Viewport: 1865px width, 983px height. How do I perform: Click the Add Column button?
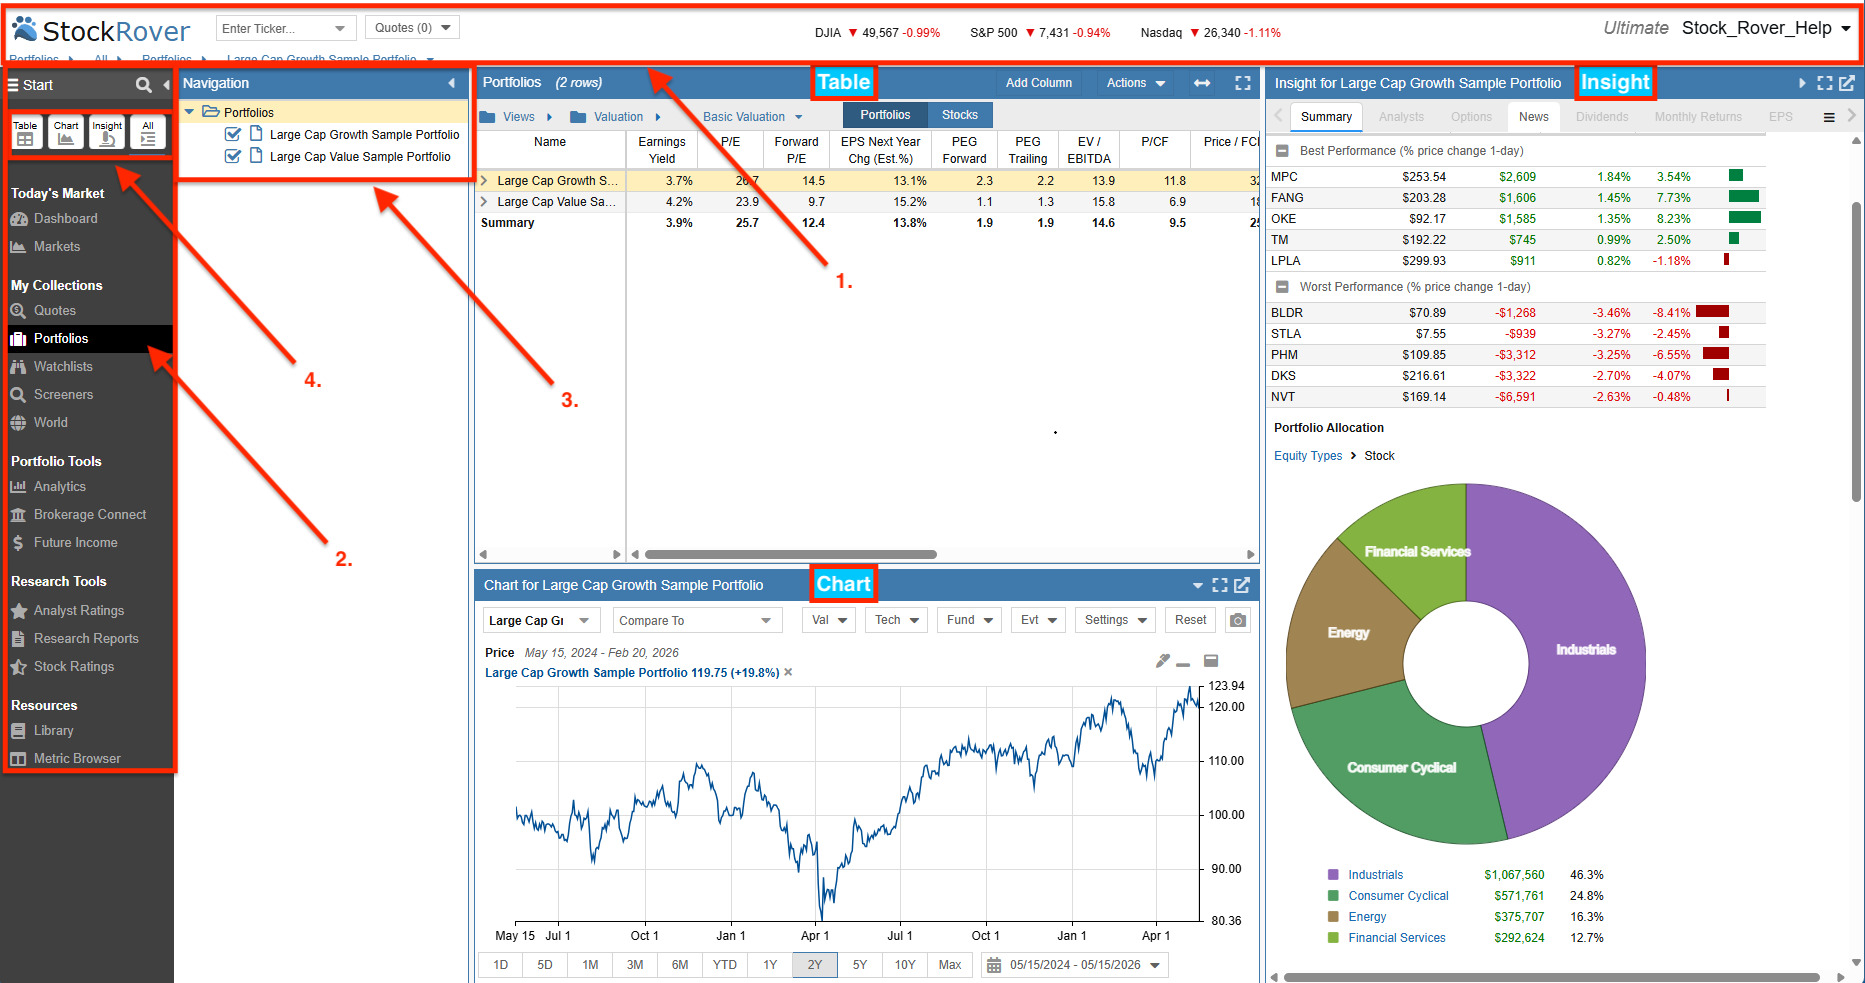[x=1038, y=83]
